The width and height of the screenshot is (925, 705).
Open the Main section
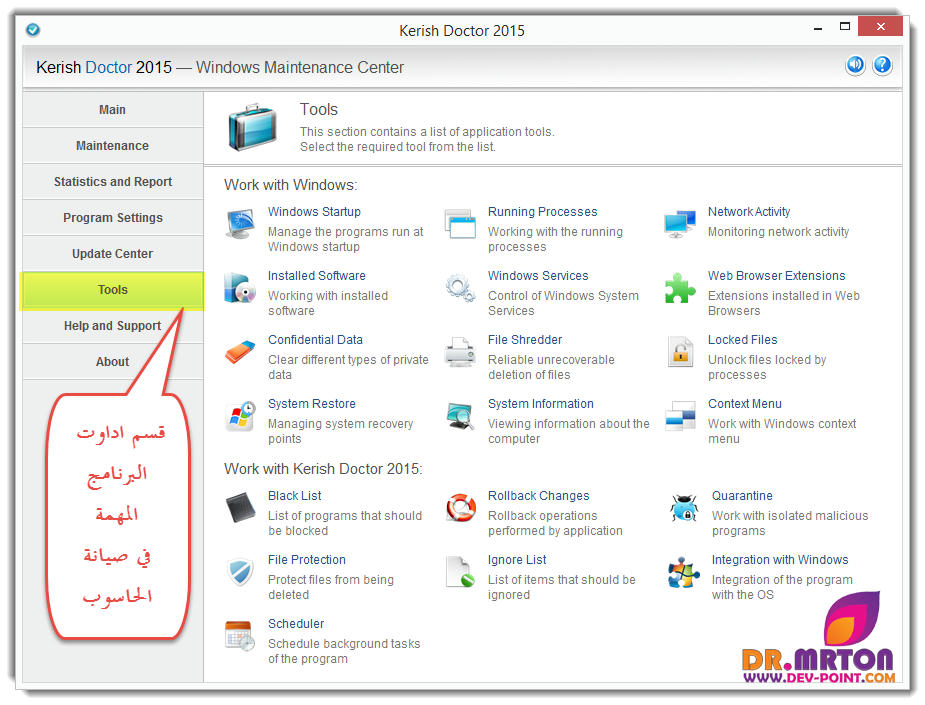coord(113,110)
